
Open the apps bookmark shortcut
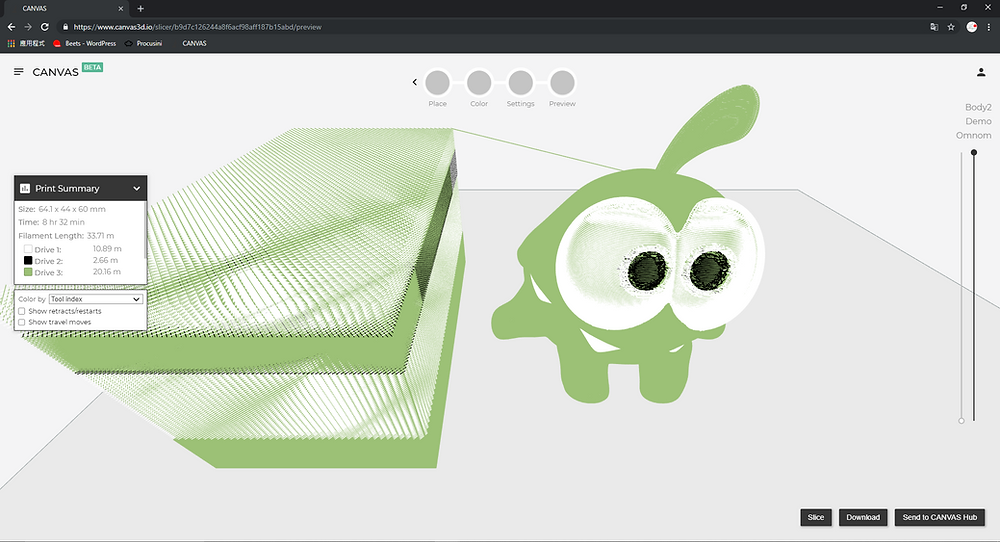pos(26,43)
